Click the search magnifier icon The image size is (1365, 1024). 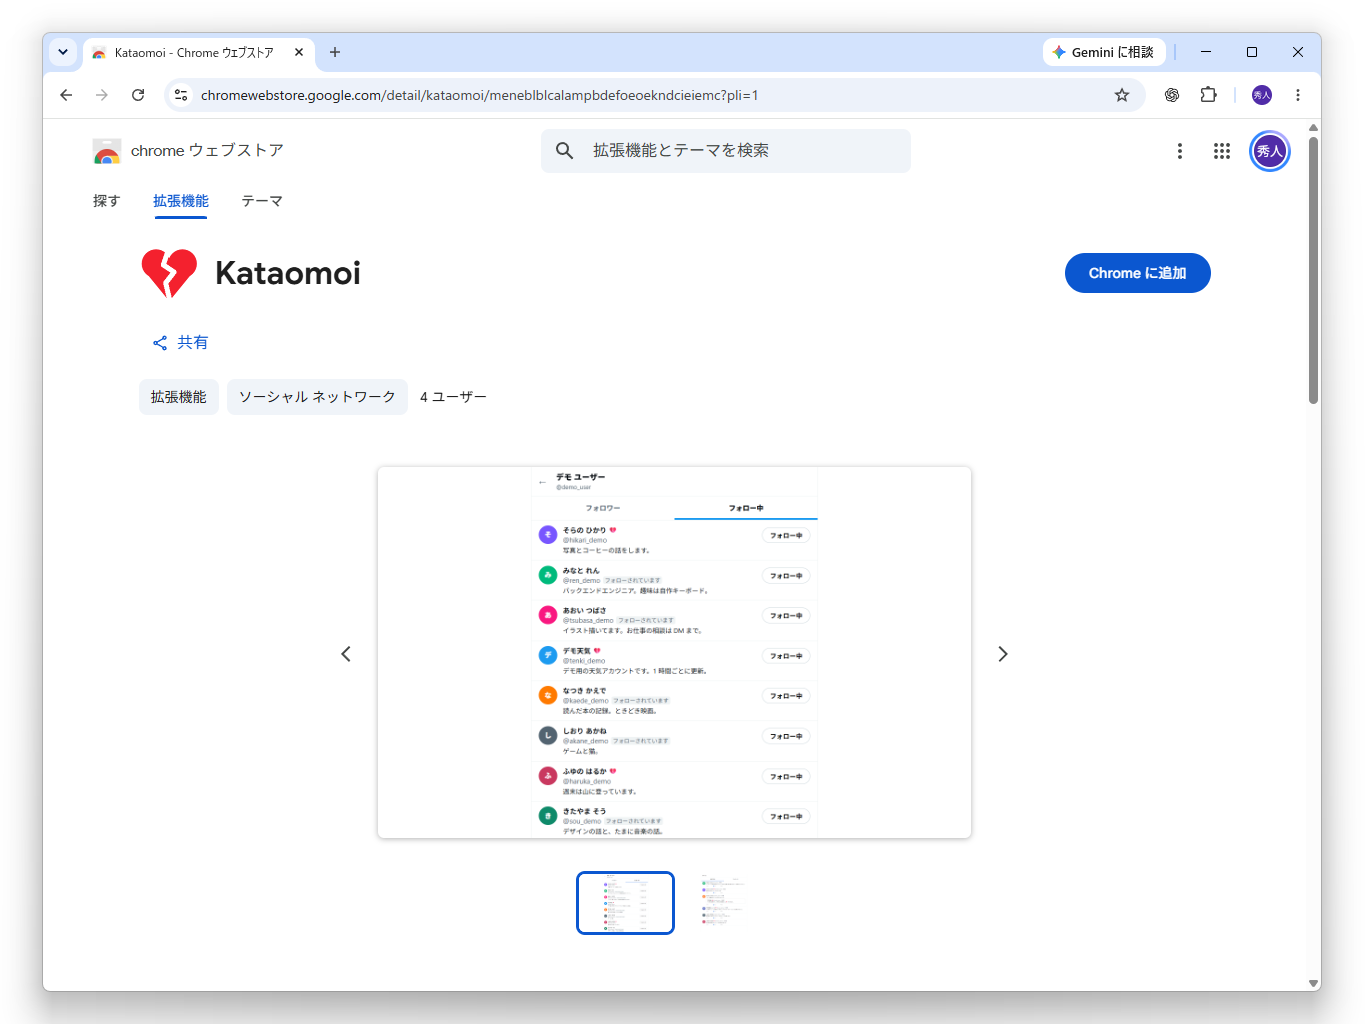point(565,151)
